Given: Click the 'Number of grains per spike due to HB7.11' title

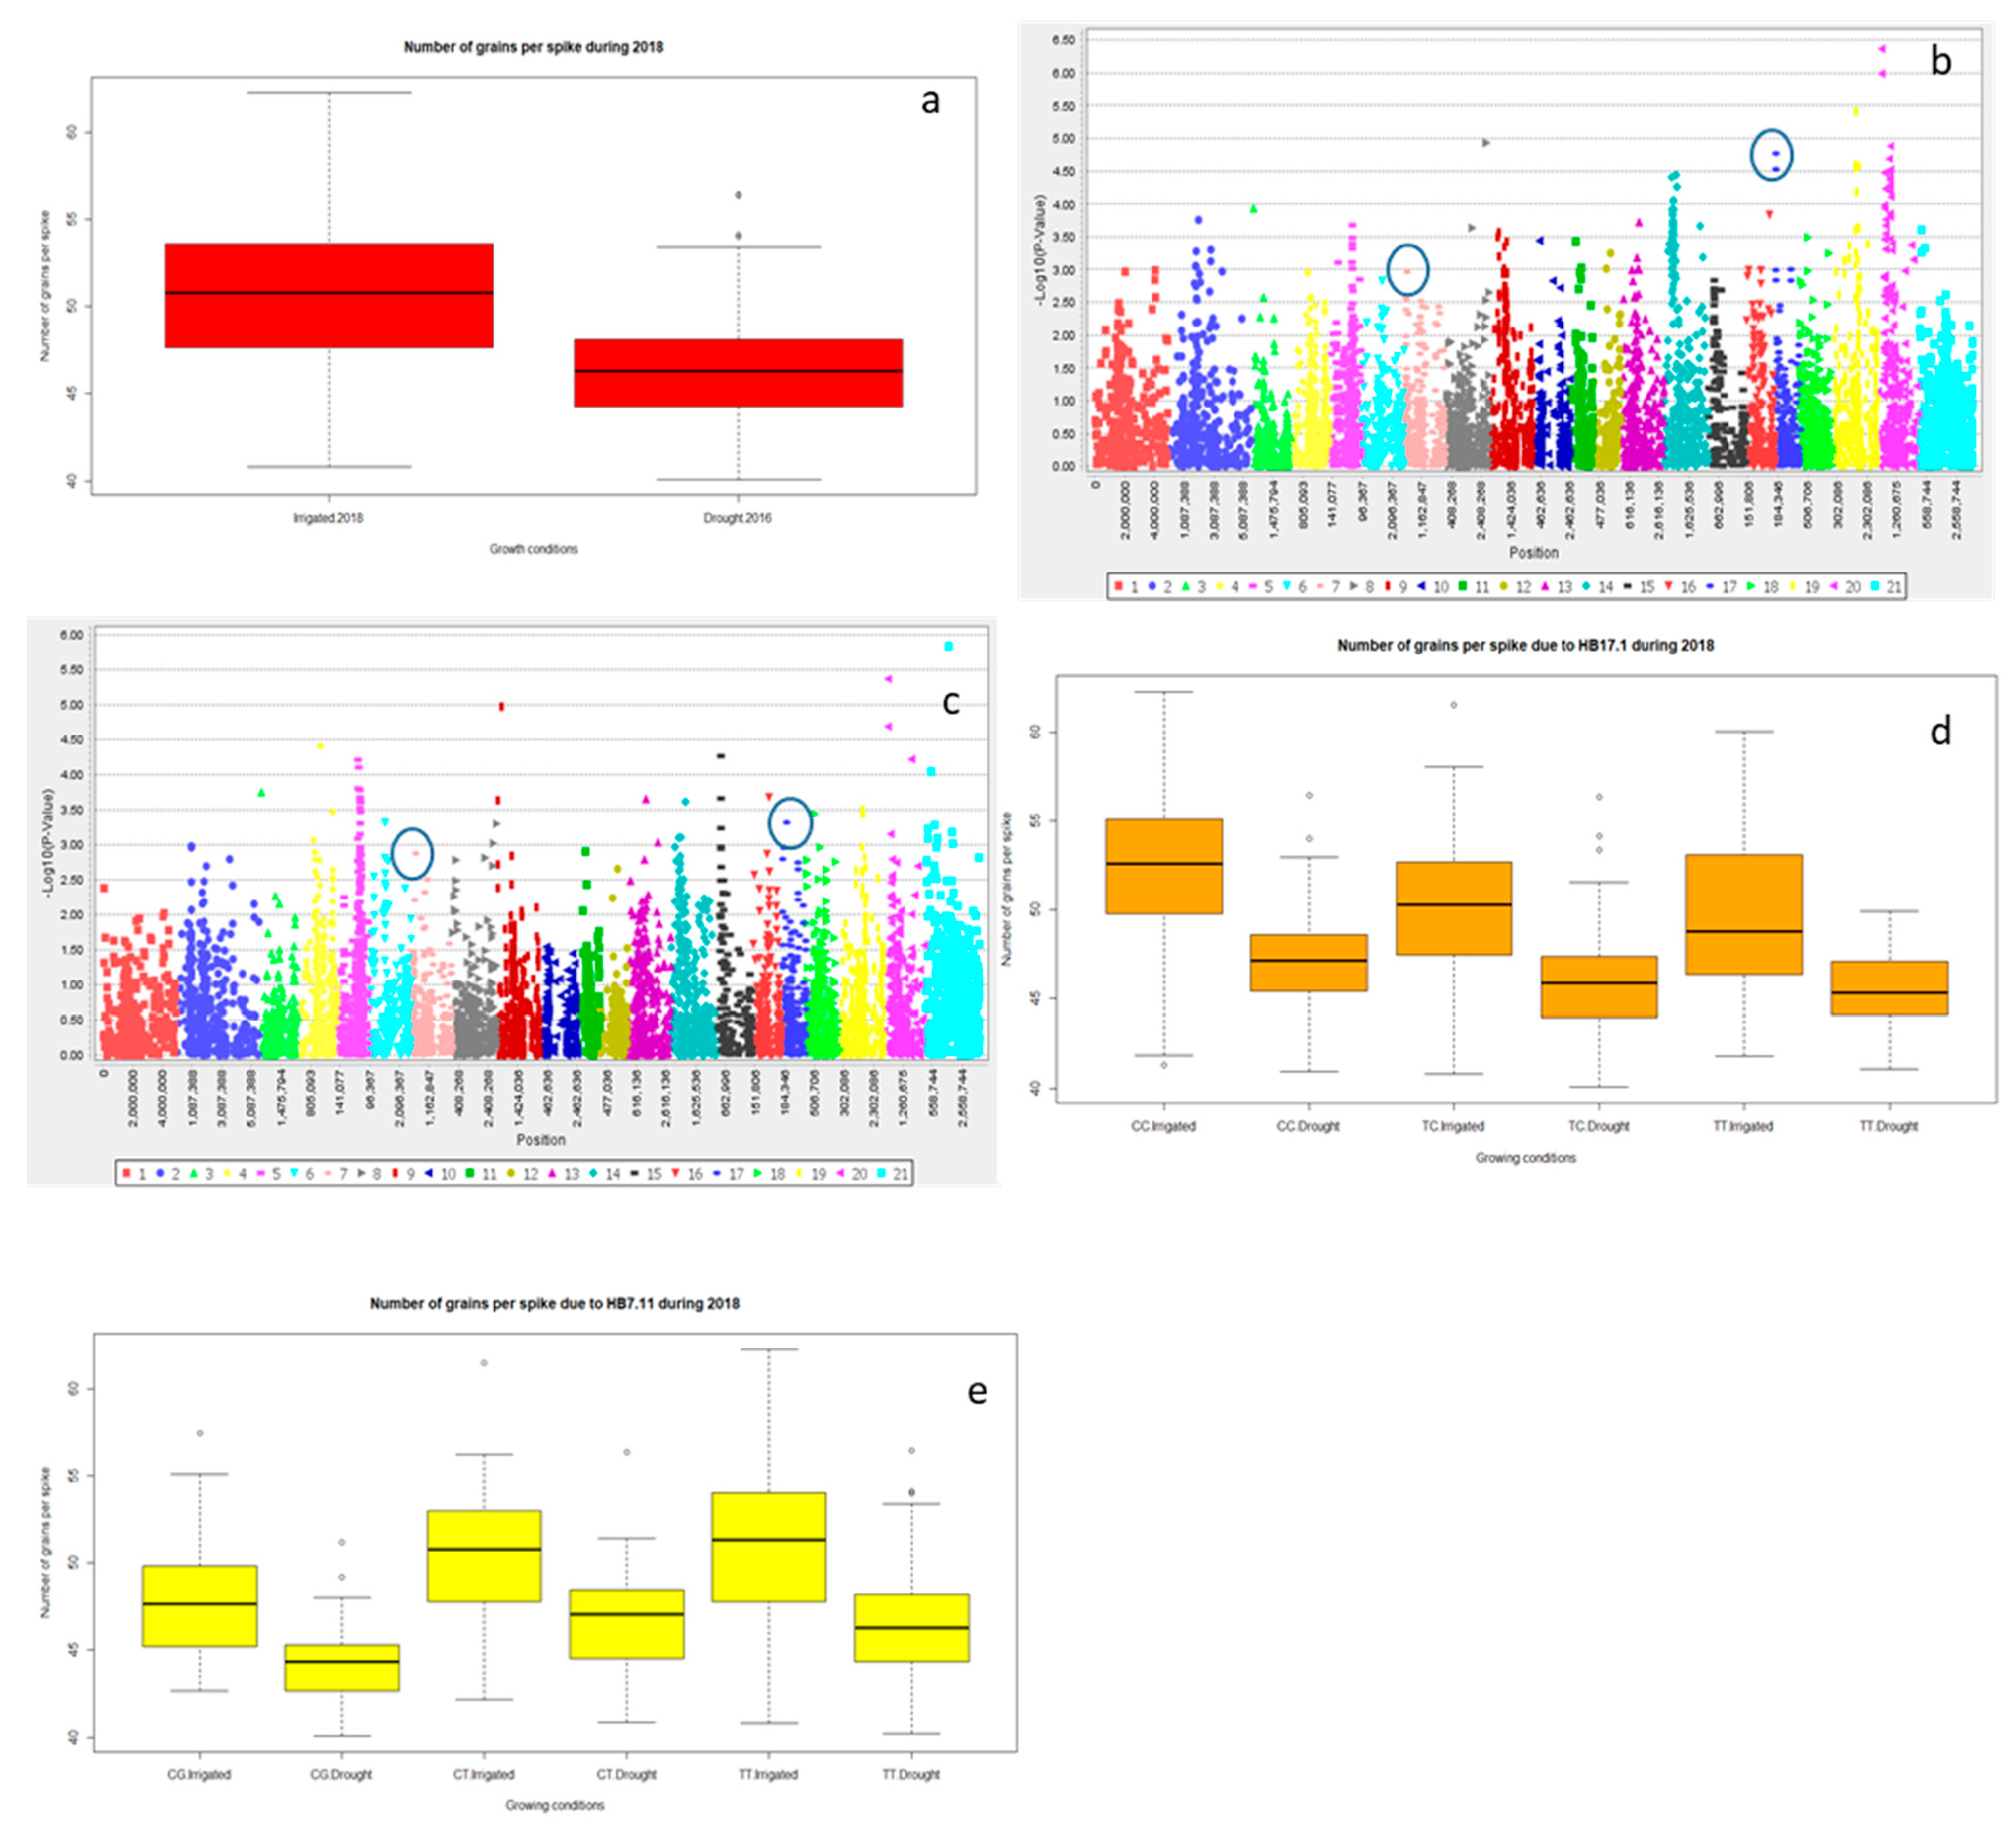Looking at the screenshot, I should click(x=554, y=1303).
